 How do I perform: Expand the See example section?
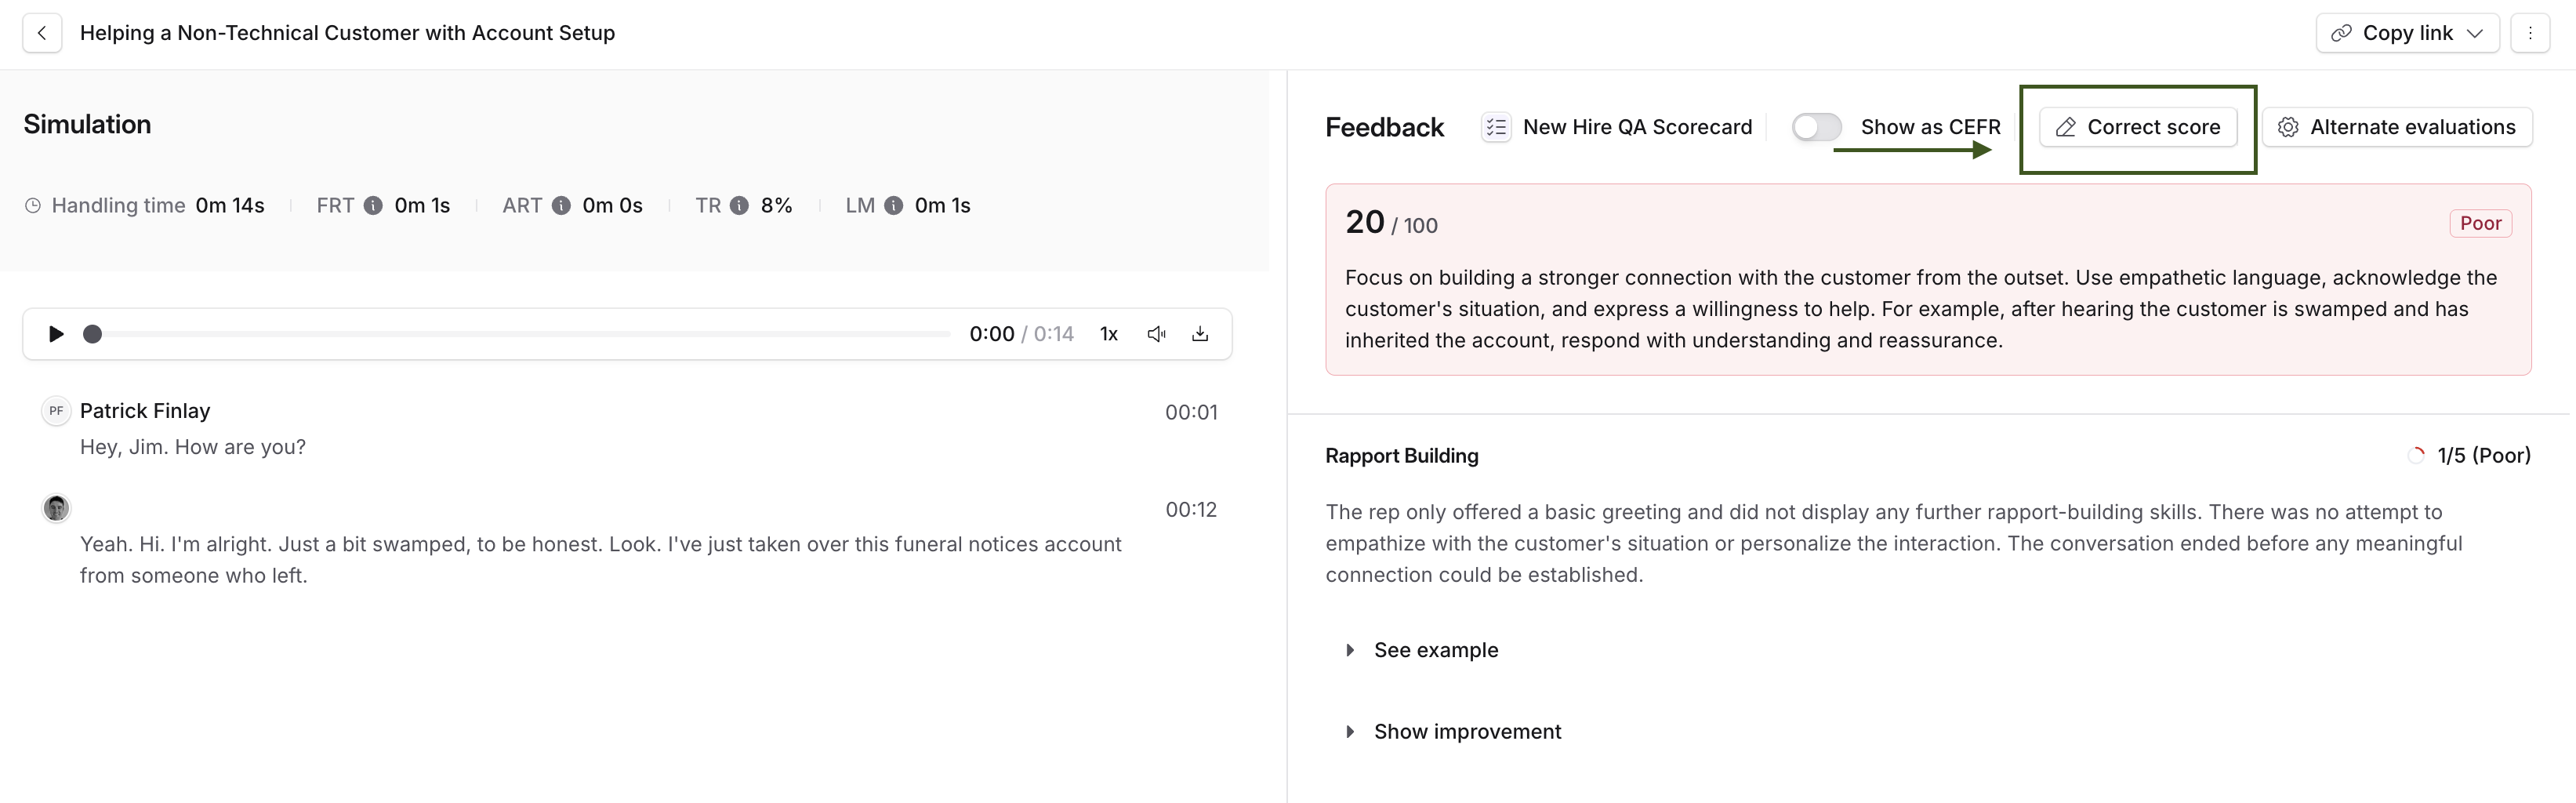pos(1423,650)
